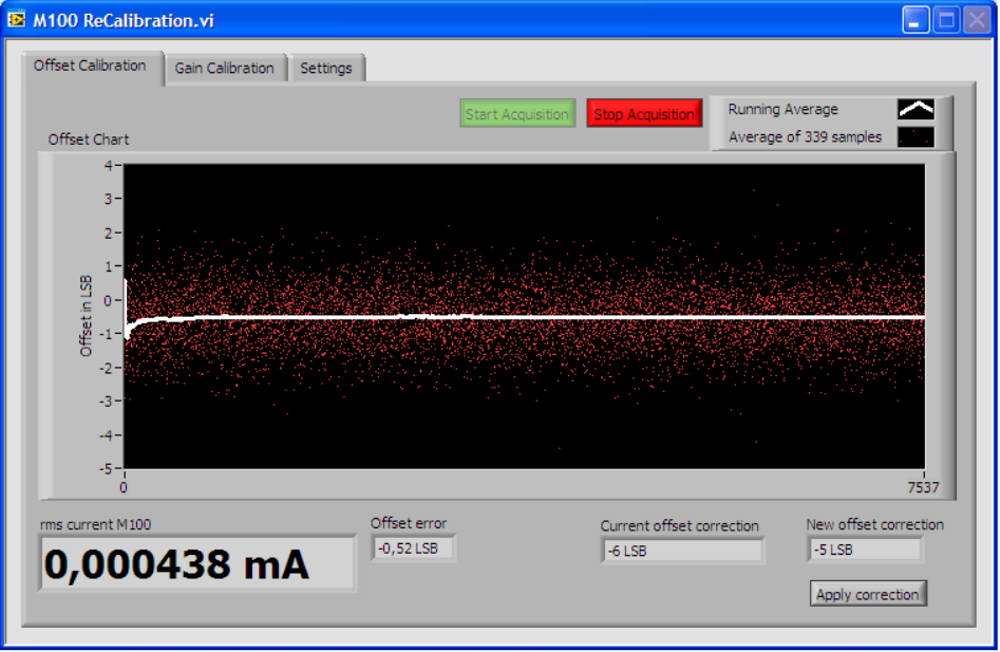Toggle the Stop Acquisition boolean control

[x=644, y=113]
